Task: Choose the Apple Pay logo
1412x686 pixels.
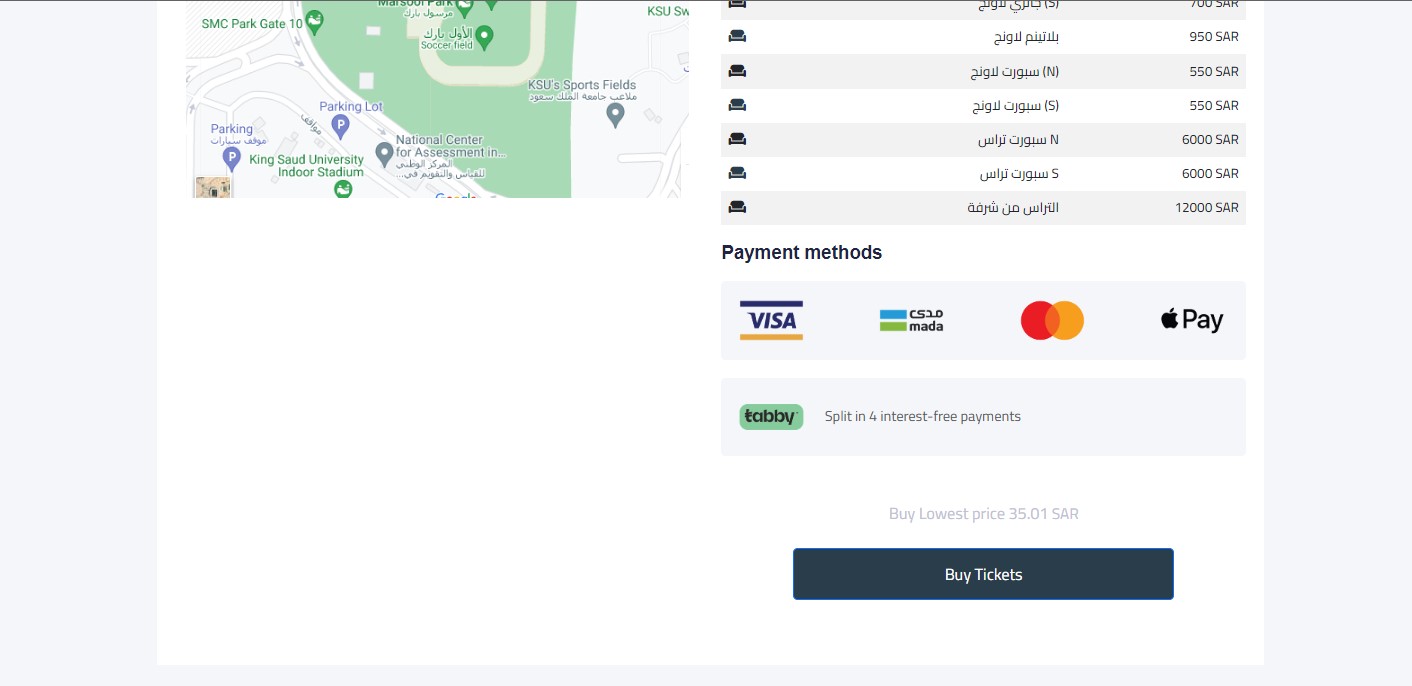Action: pos(1192,320)
